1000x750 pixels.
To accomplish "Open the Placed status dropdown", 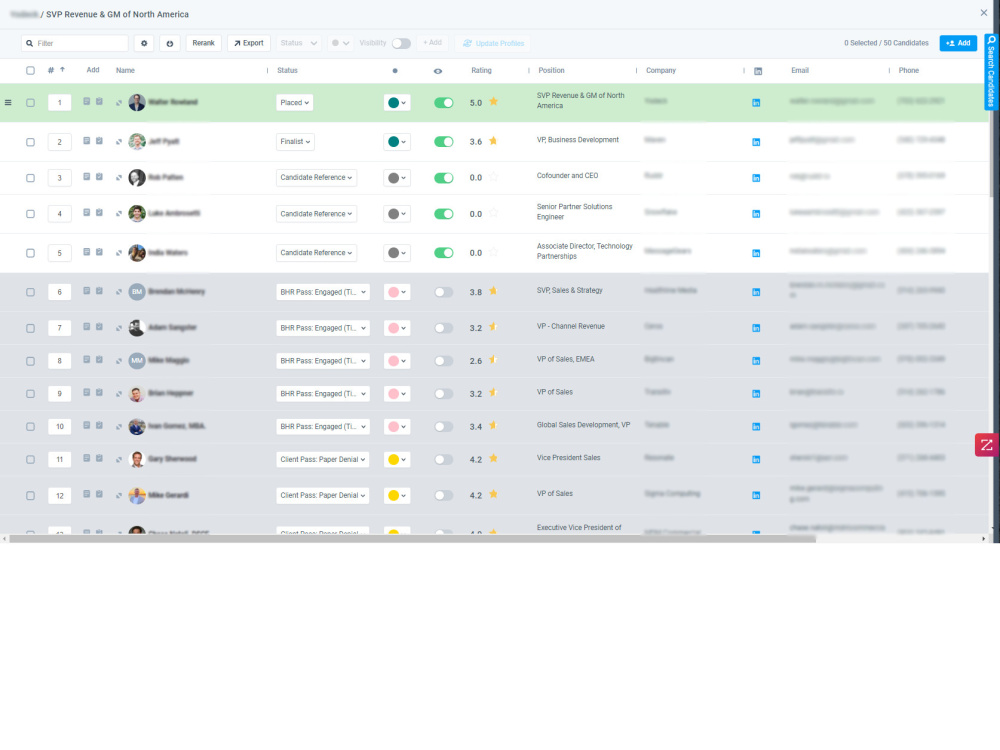I will click(295, 103).
